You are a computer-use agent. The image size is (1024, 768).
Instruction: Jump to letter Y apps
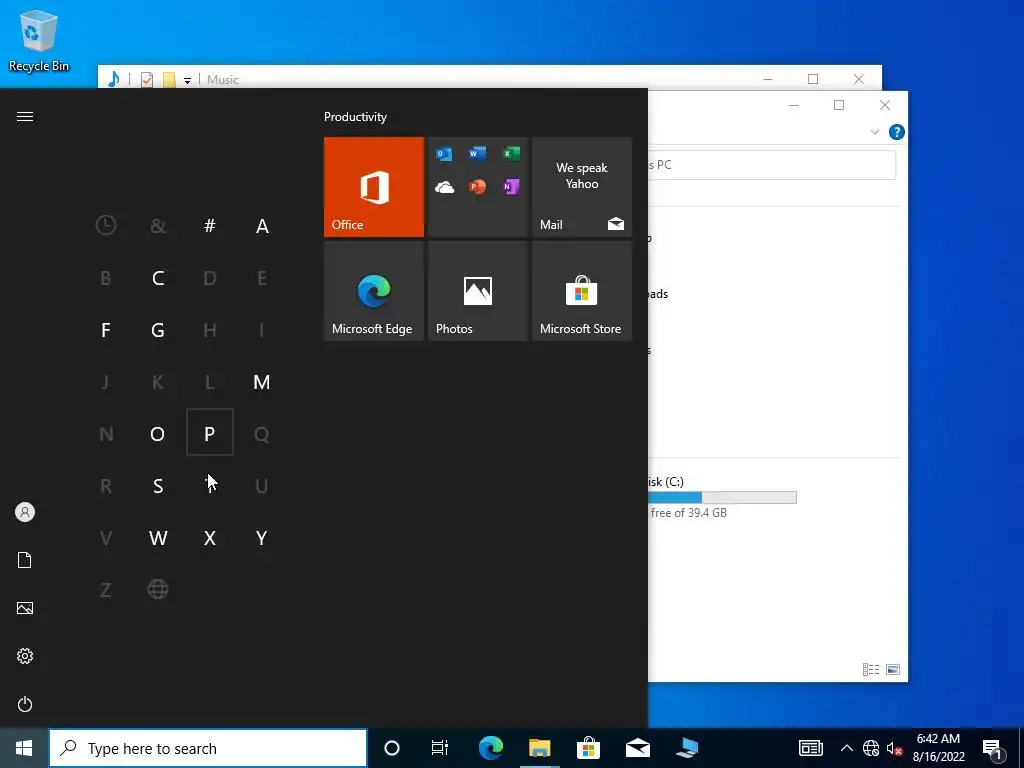[x=262, y=538]
